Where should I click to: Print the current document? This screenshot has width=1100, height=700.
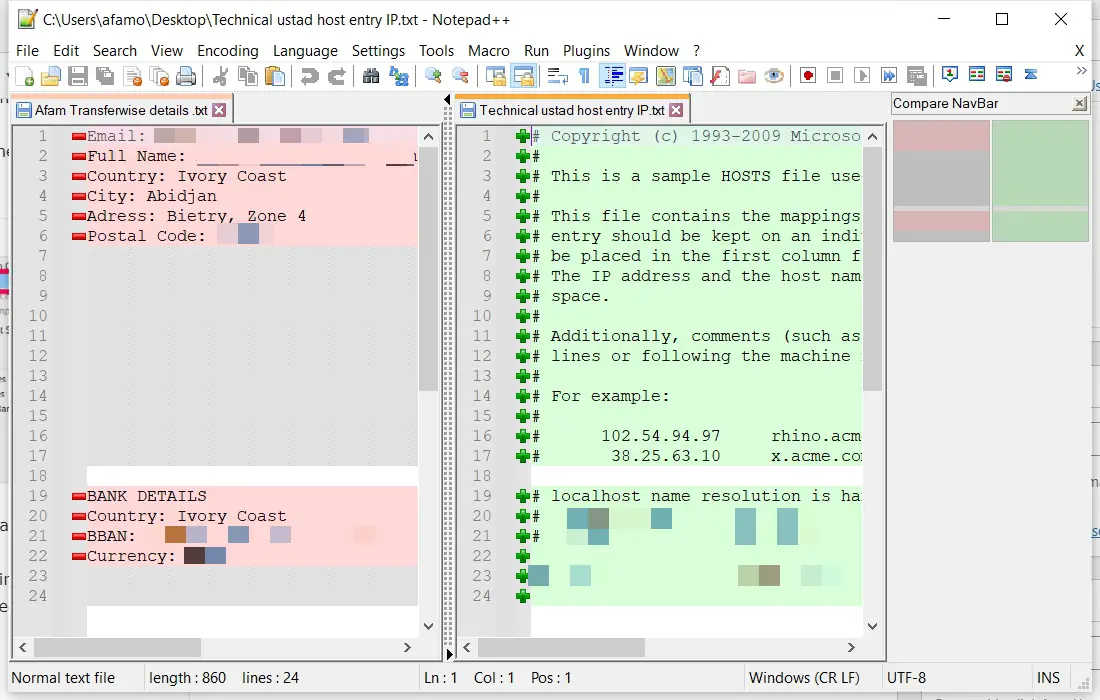tap(185, 74)
